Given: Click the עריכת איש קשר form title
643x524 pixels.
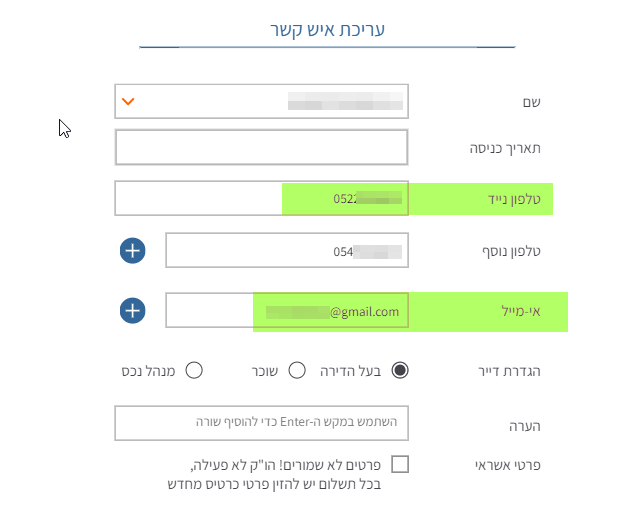Looking at the screenshot, I should (326, 29).
